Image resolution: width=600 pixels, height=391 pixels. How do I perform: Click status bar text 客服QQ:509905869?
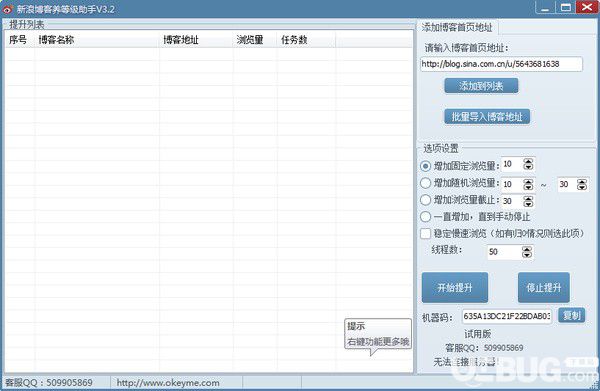click(x=49, y=383)
